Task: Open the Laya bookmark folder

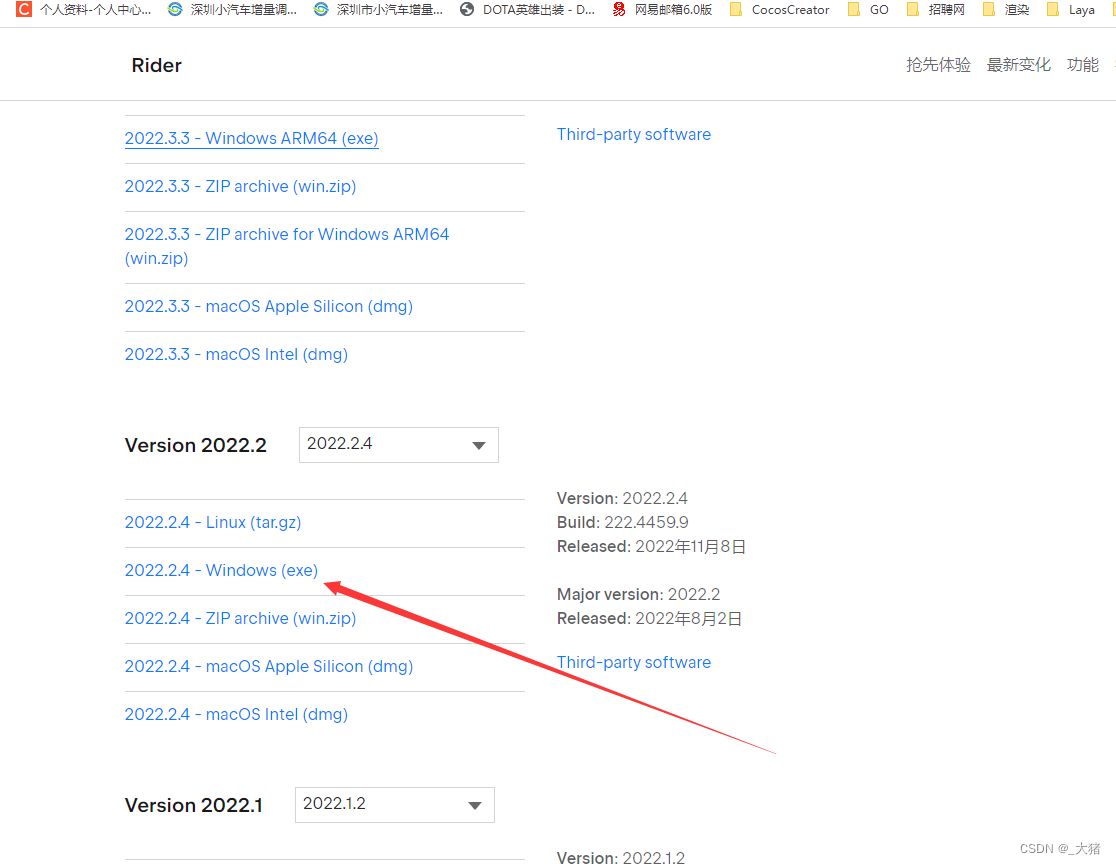Action: click(1070, 9)
